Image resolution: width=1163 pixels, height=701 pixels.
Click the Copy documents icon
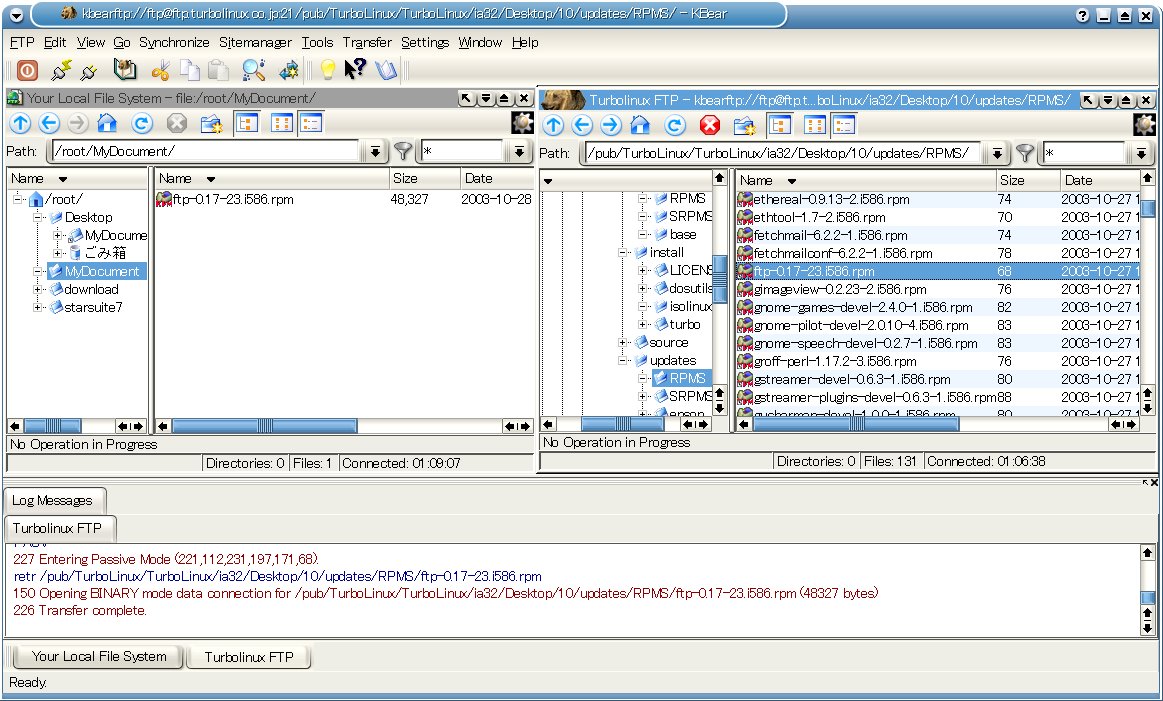190,70
